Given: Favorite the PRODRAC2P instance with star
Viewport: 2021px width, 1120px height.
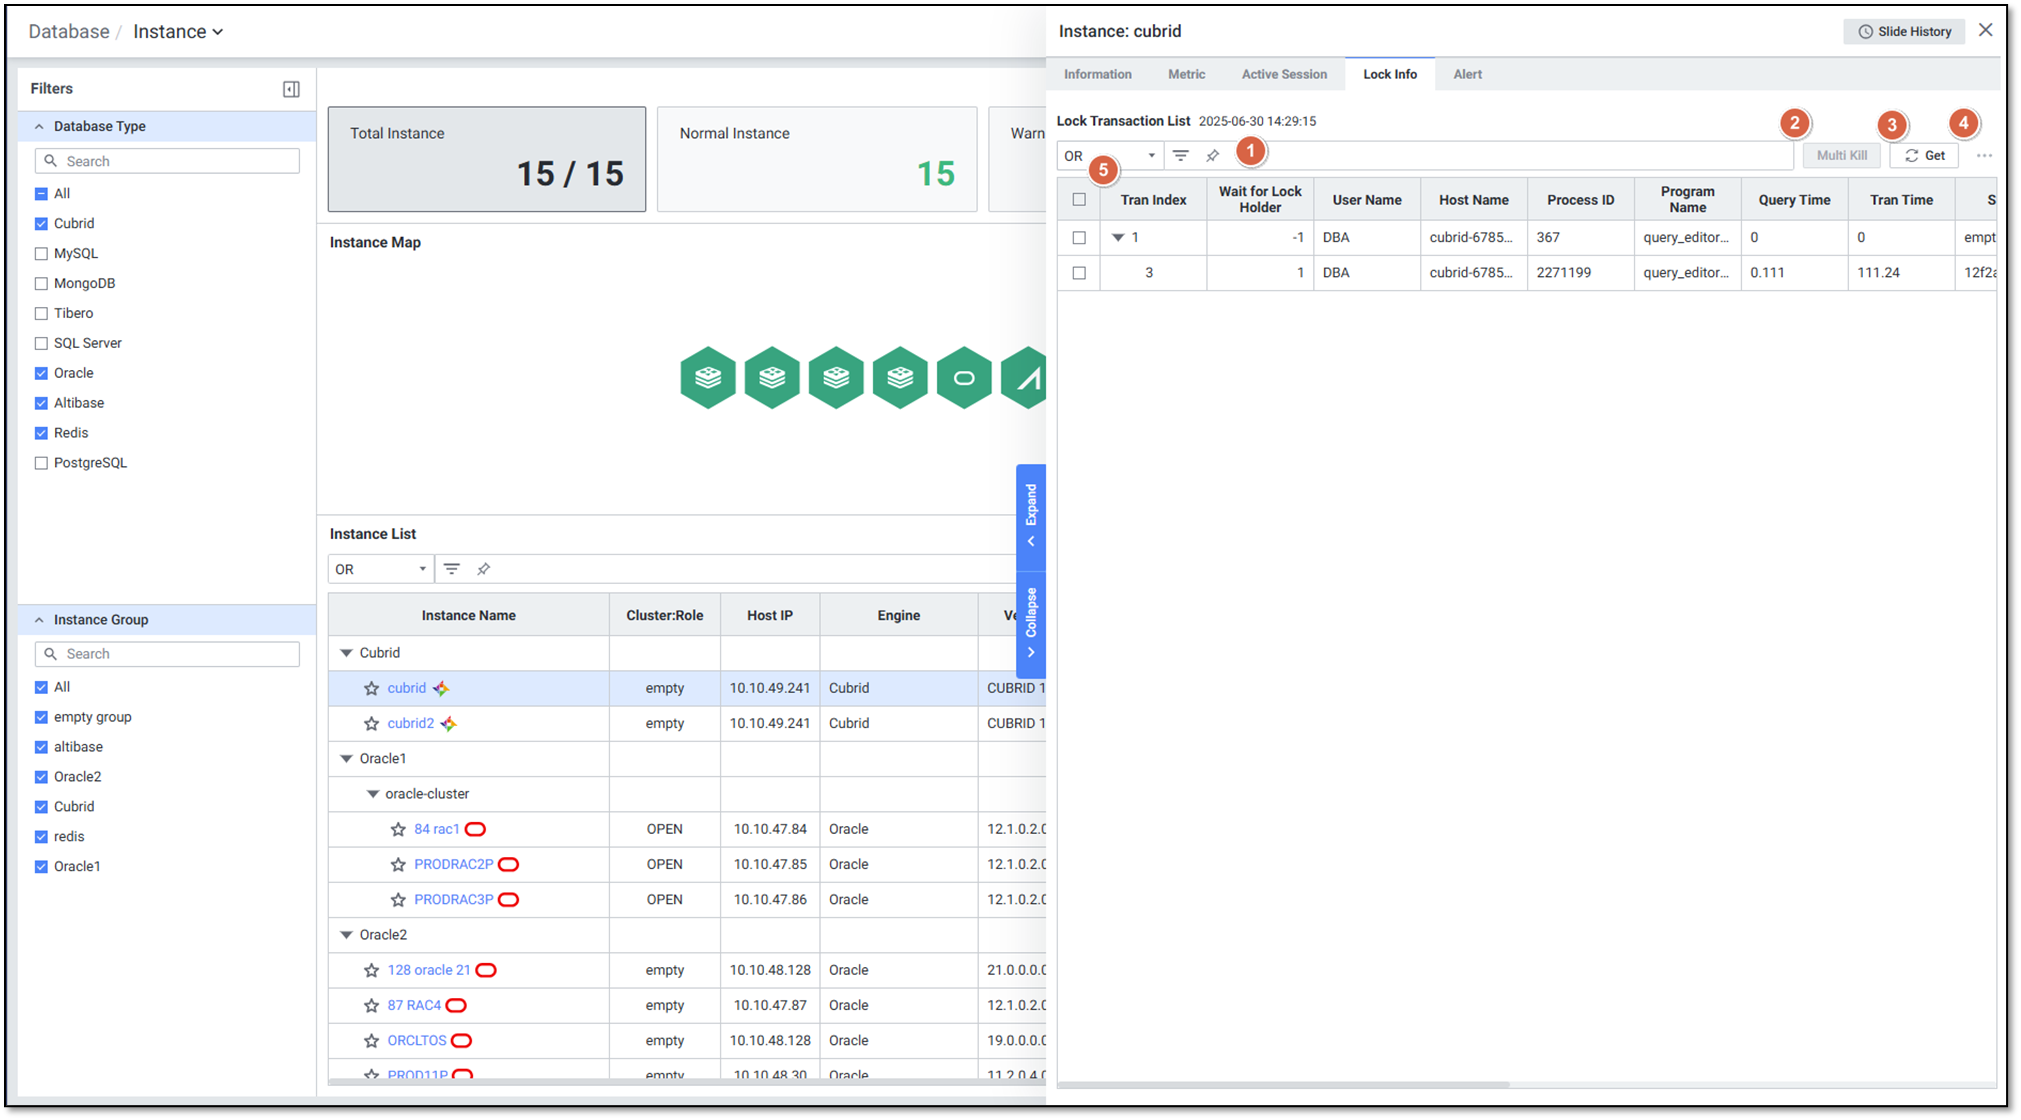Looking at the screenshot, I should [398, 865].
